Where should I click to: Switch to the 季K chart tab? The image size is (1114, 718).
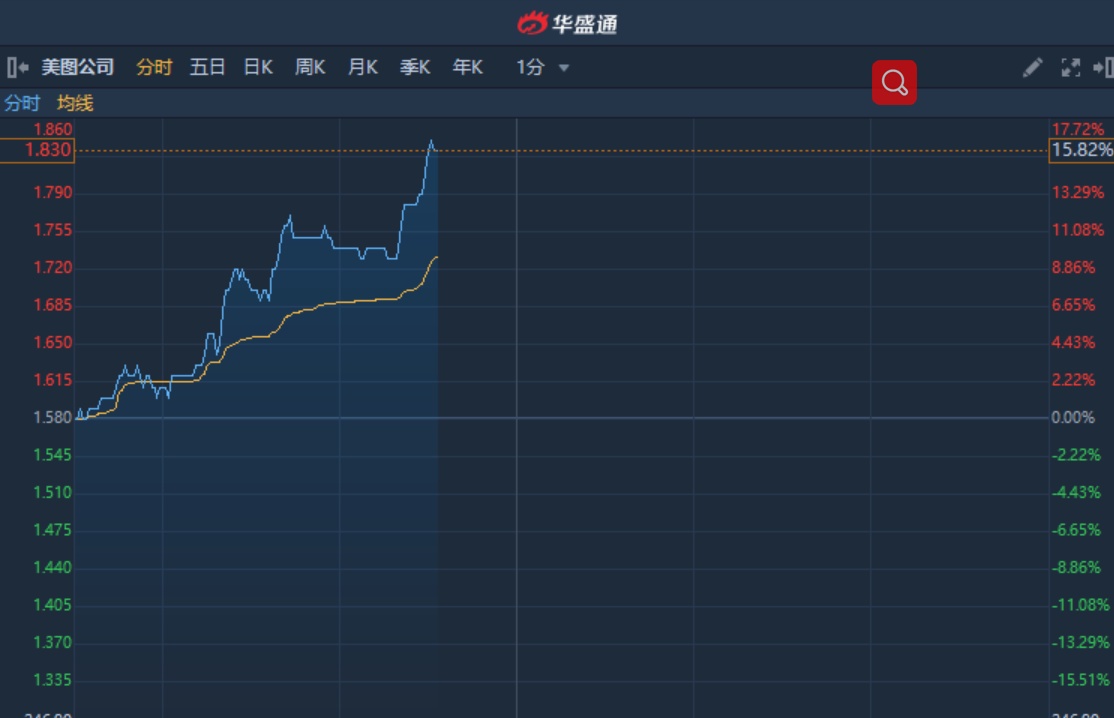point(415,67)
